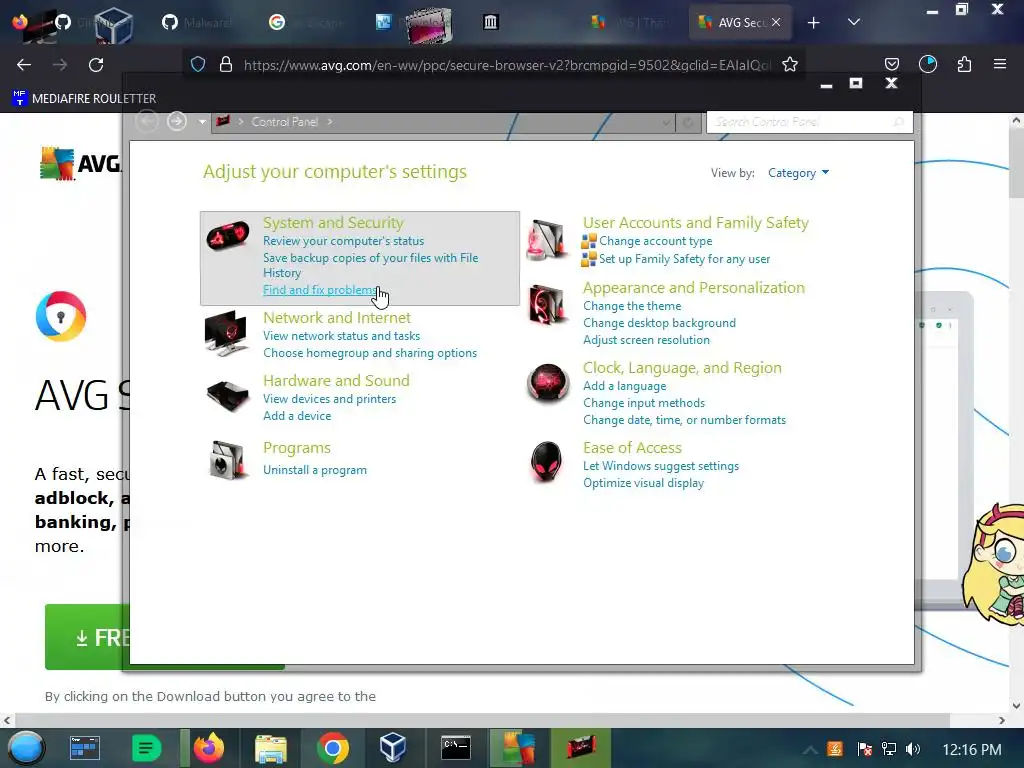Screen dimensions: 1024x768
Task: Open Network and Internet category icon
Action: [x=226, y=333]
